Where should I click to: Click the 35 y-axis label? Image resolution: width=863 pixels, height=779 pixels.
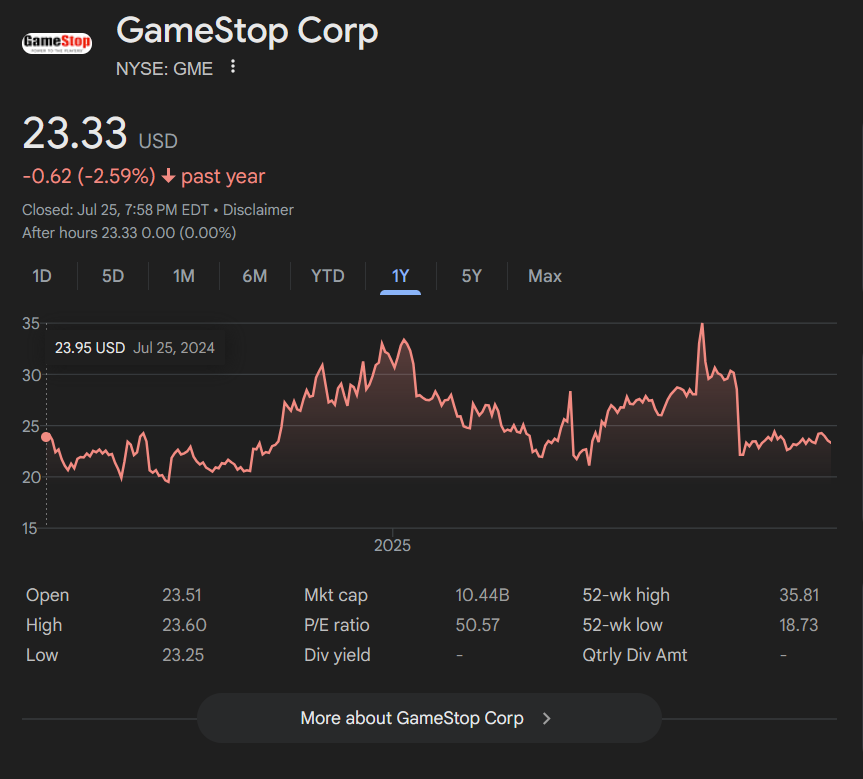click(x=31, y=324)
